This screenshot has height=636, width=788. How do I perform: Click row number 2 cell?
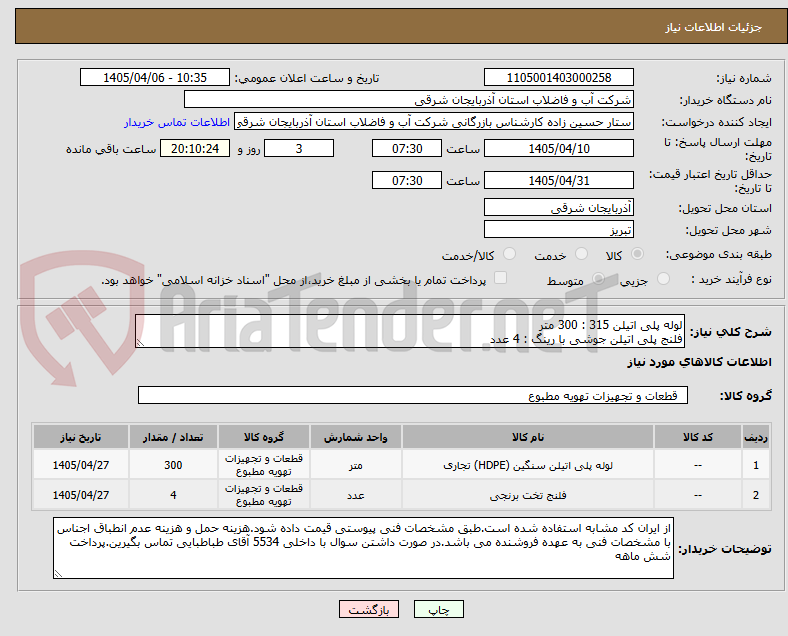(756, 495)
